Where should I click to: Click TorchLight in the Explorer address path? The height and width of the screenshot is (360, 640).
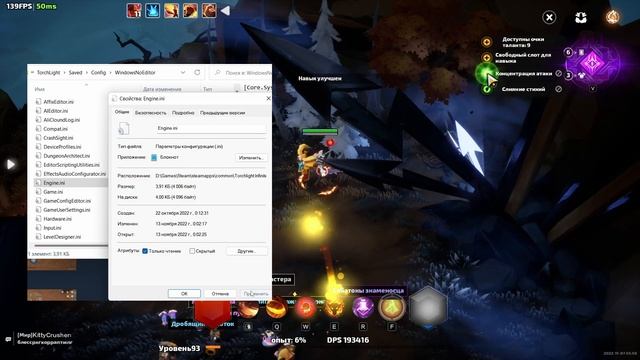coord(49,72)
